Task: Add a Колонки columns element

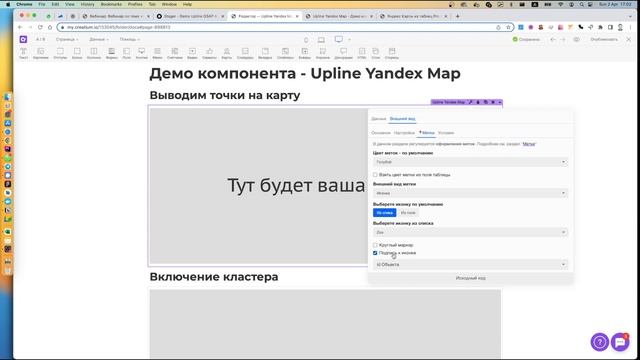Action: [x=94, y=53]
